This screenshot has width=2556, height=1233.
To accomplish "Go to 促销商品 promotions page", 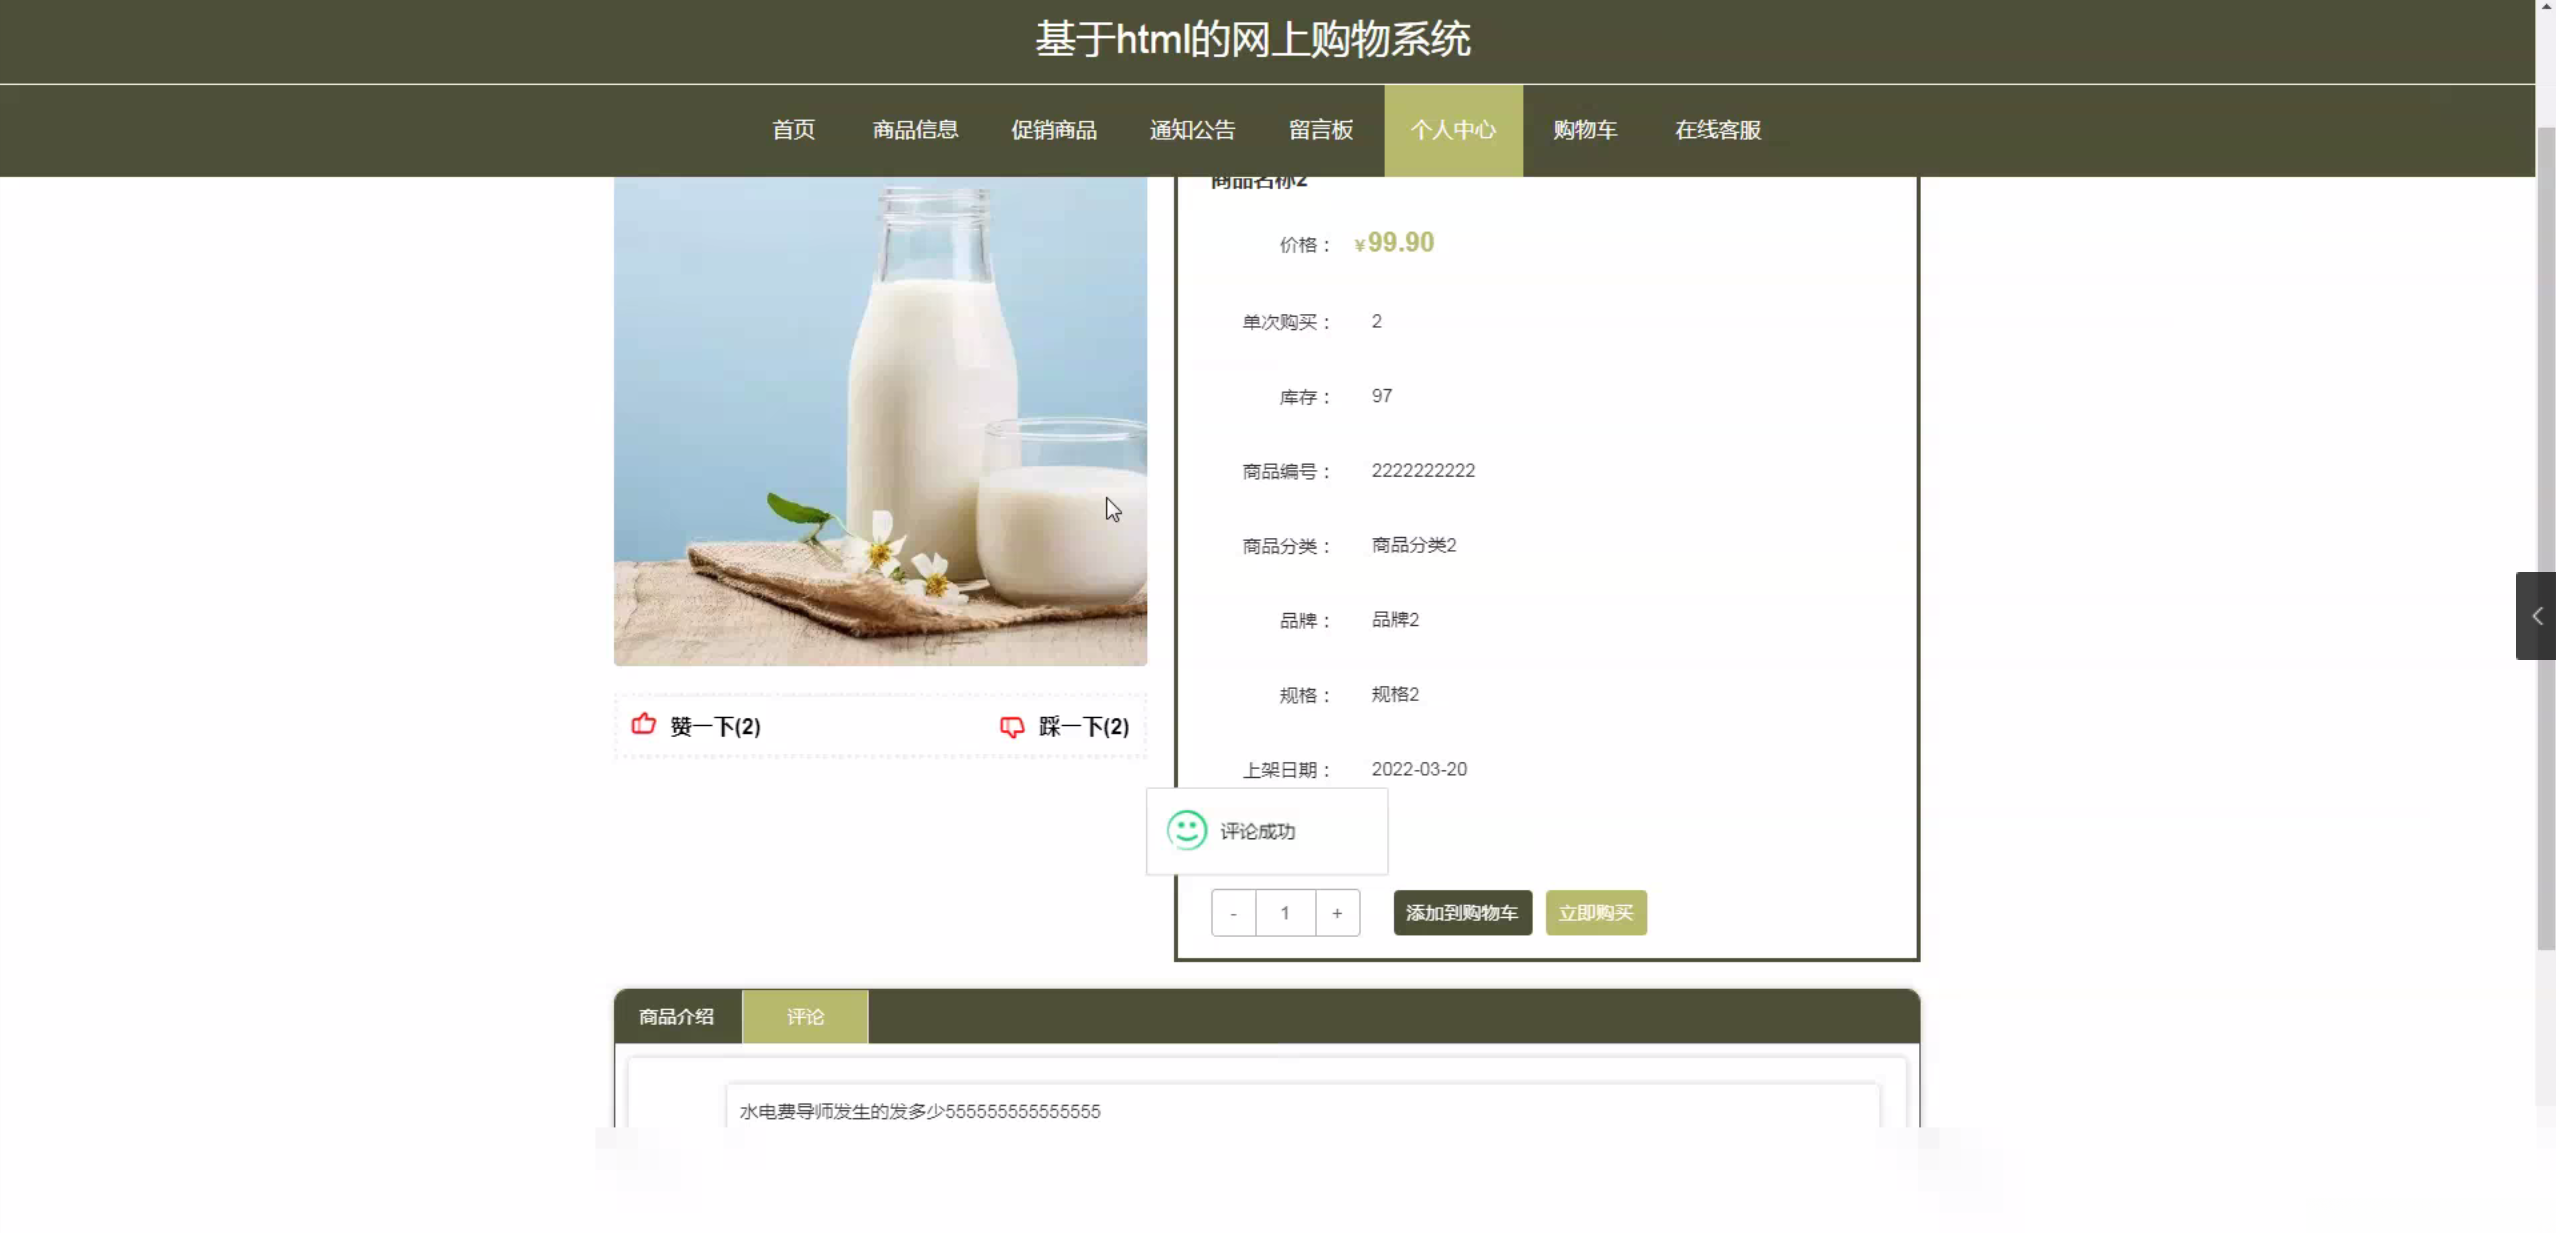I will point(1053,130).
